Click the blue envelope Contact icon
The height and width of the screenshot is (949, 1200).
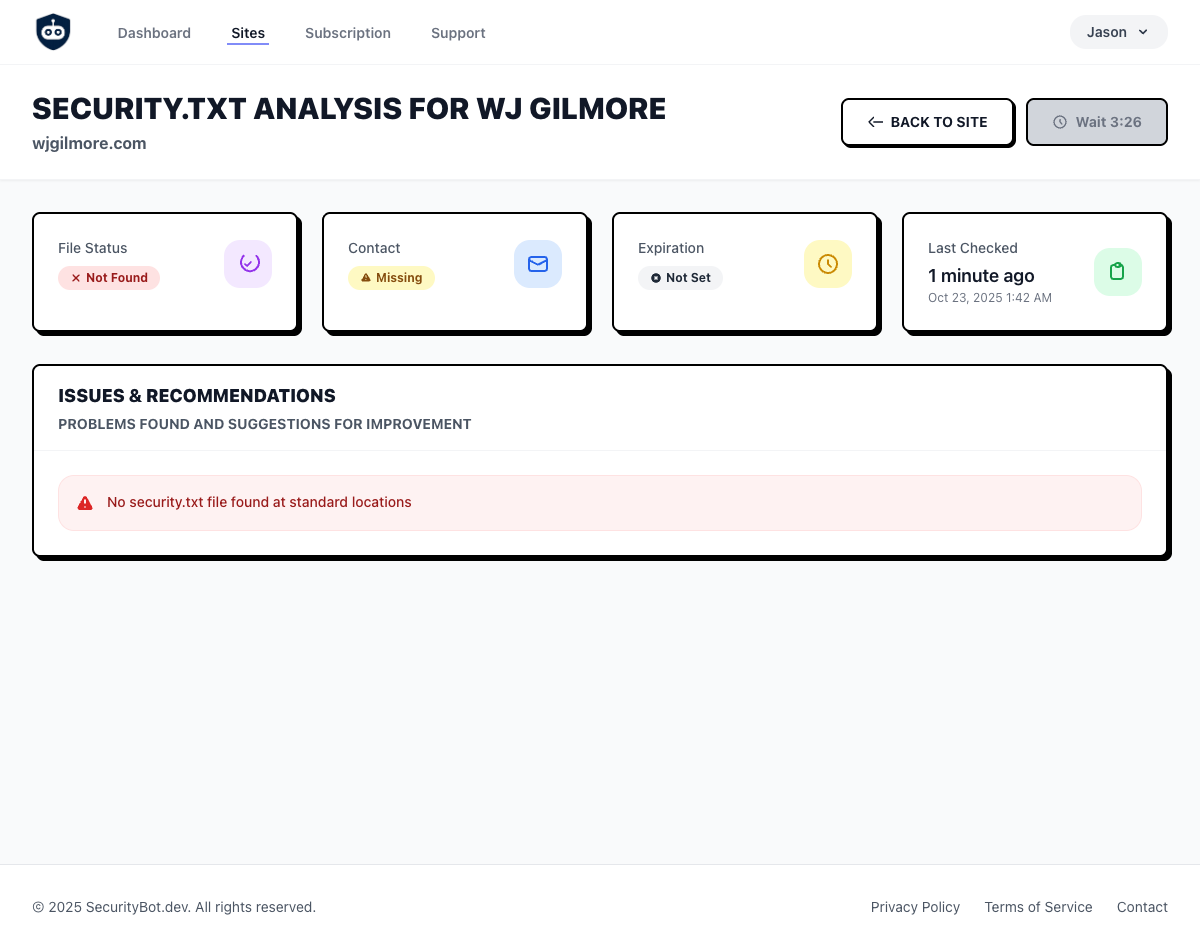point(538,264)
